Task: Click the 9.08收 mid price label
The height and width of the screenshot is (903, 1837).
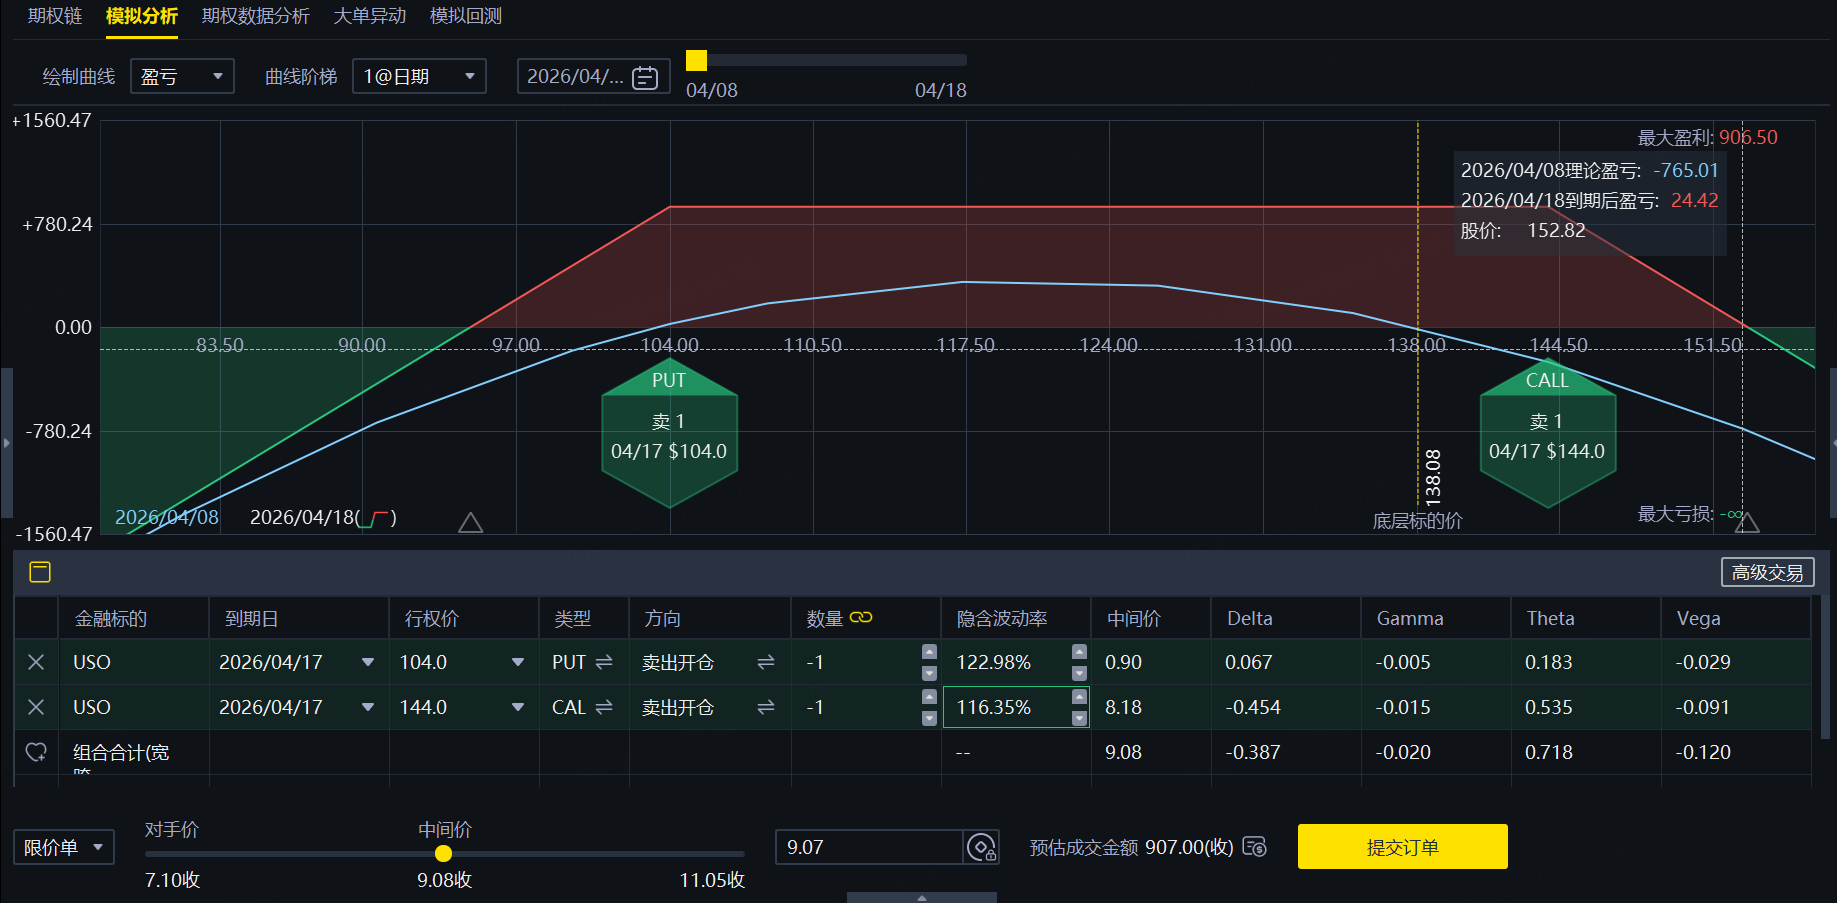Action: tap(444, 880)
